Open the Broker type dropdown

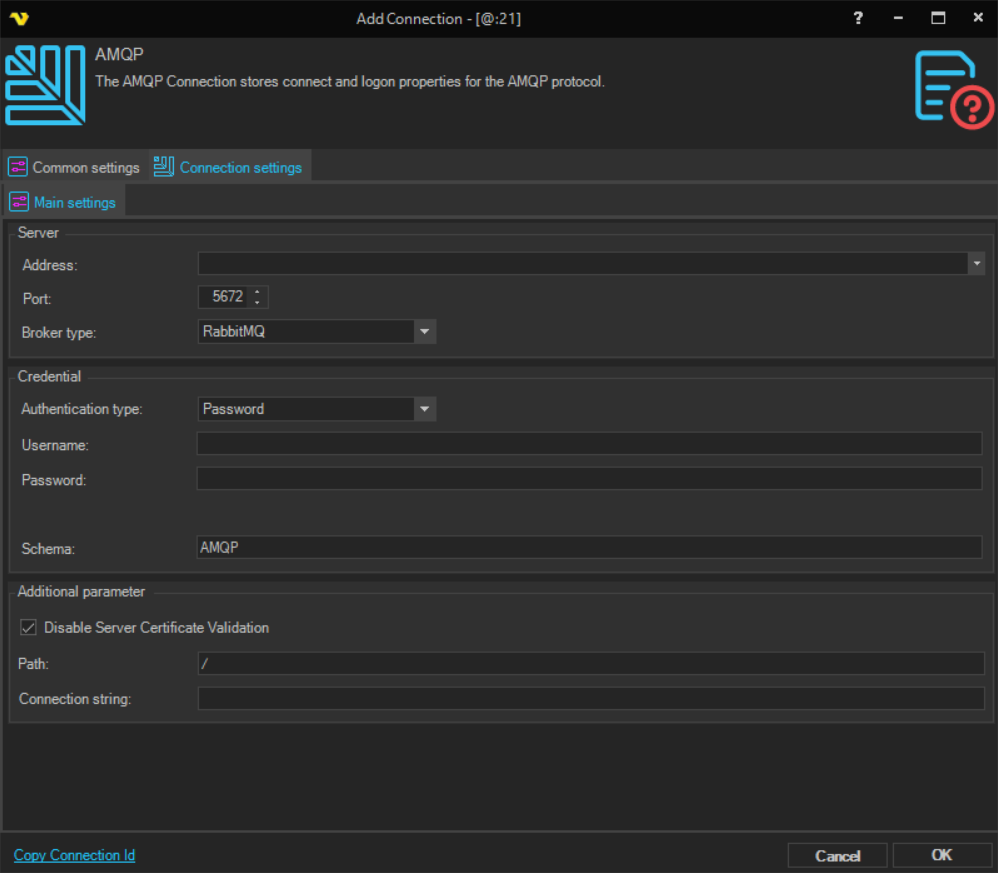pos(424,331)
